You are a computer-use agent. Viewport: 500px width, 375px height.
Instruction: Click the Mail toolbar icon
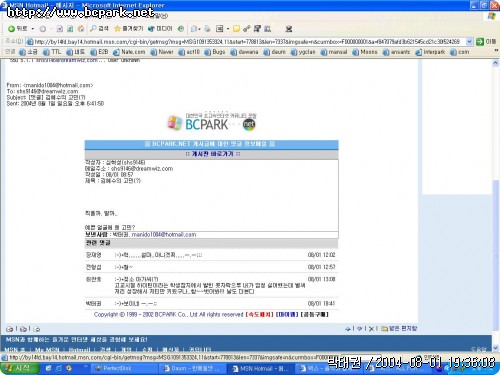(x=194, y=29)
